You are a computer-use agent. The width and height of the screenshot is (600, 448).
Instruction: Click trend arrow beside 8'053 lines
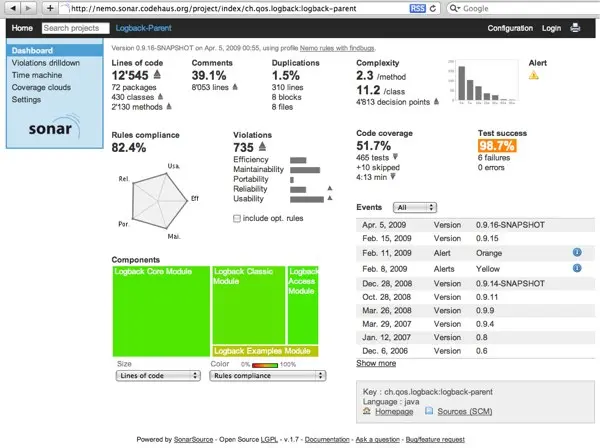[x=235, y=87]
